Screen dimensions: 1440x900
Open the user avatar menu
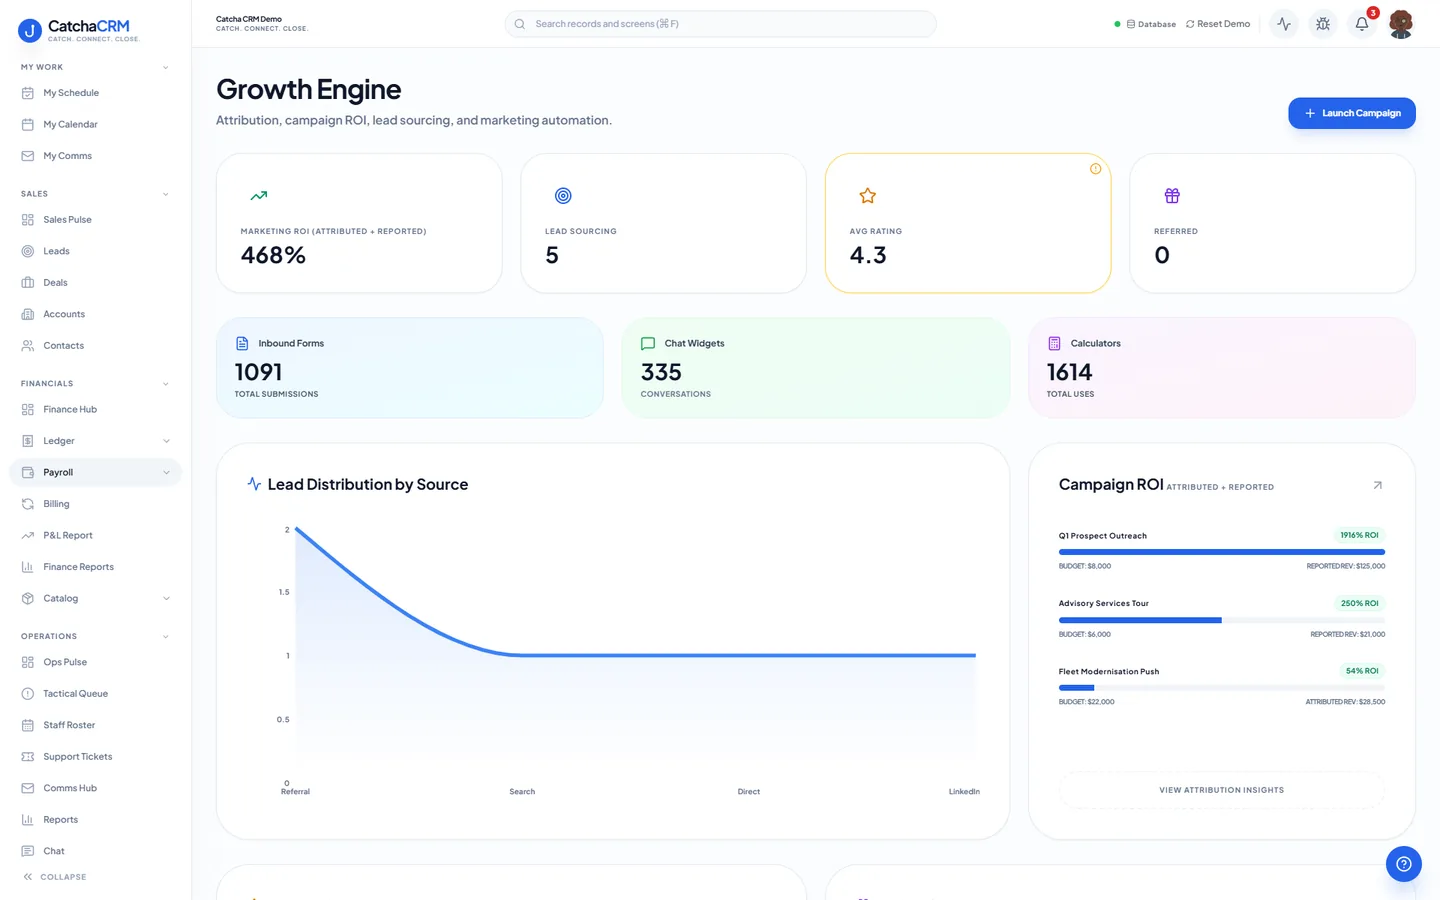coord(1401,24)
